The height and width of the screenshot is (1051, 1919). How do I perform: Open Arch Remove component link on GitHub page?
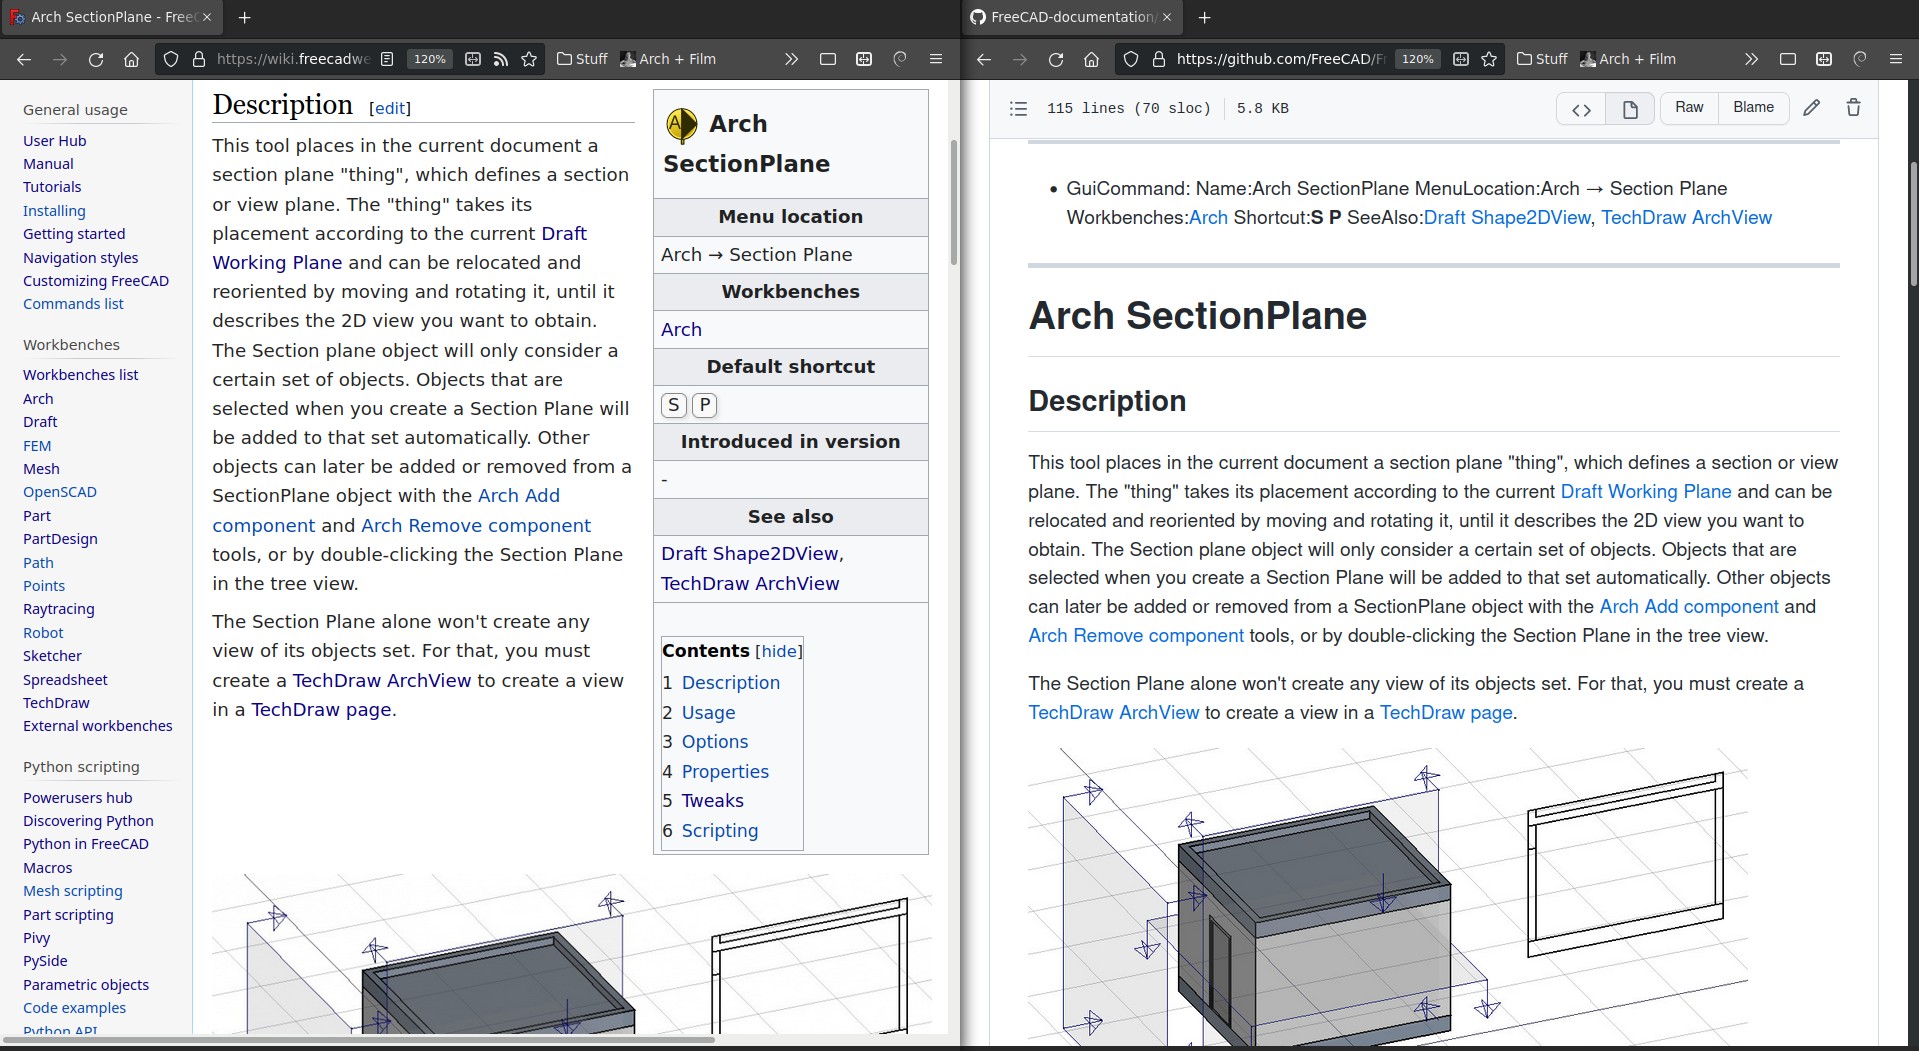(x=1136, y=636)
